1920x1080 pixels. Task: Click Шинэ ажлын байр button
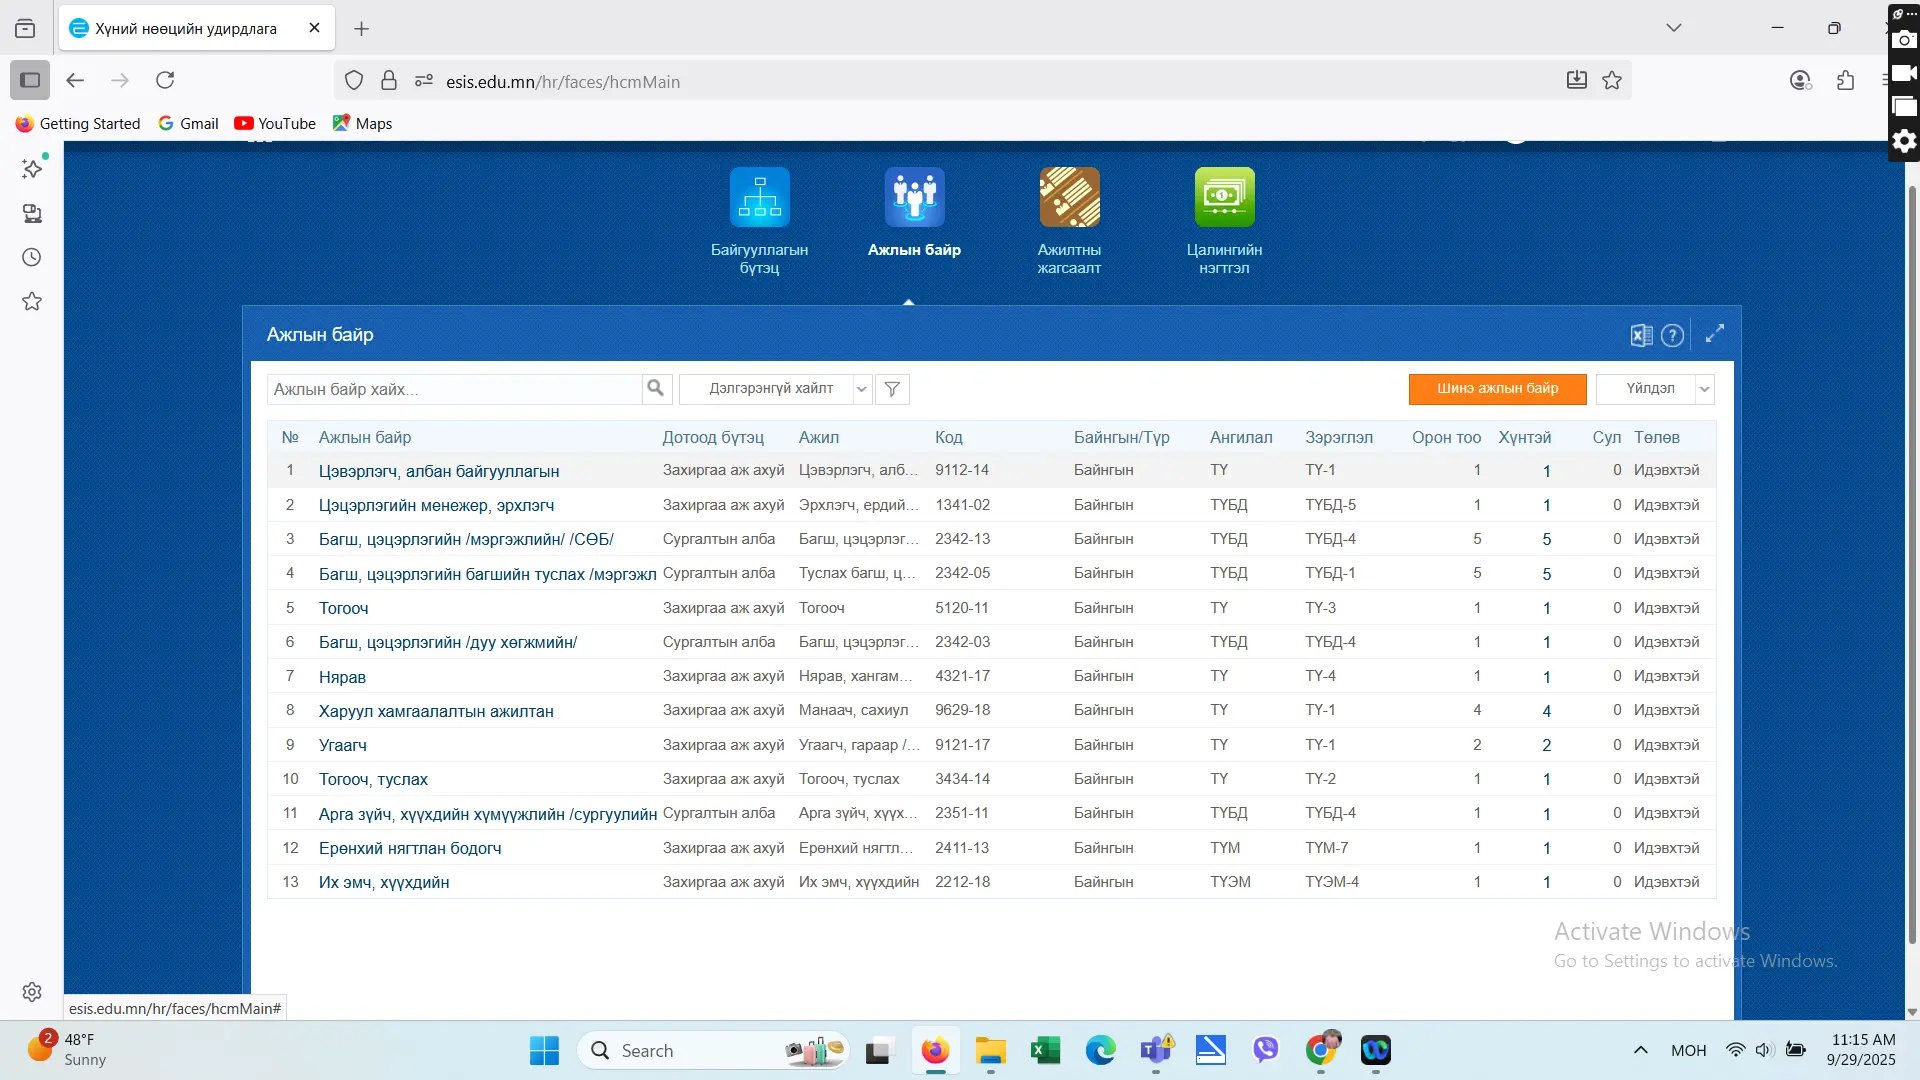(1497, 389)
